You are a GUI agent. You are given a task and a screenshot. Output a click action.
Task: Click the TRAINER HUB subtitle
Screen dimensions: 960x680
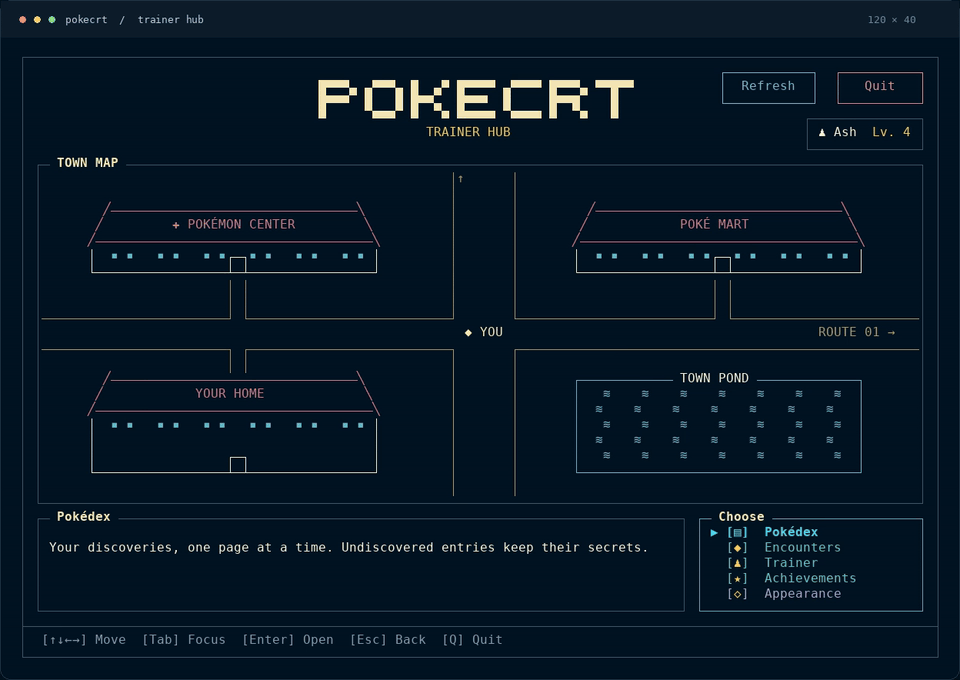(x=468, y=132)
